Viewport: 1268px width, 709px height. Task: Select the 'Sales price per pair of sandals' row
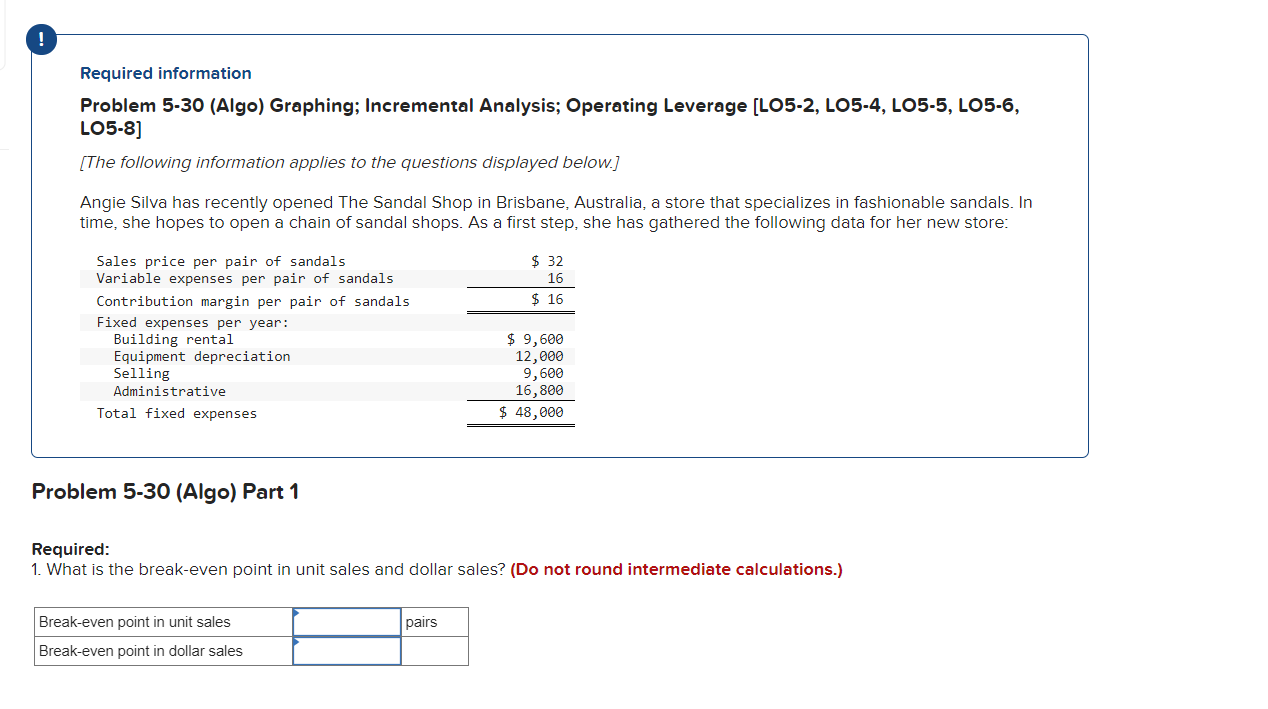220,261
